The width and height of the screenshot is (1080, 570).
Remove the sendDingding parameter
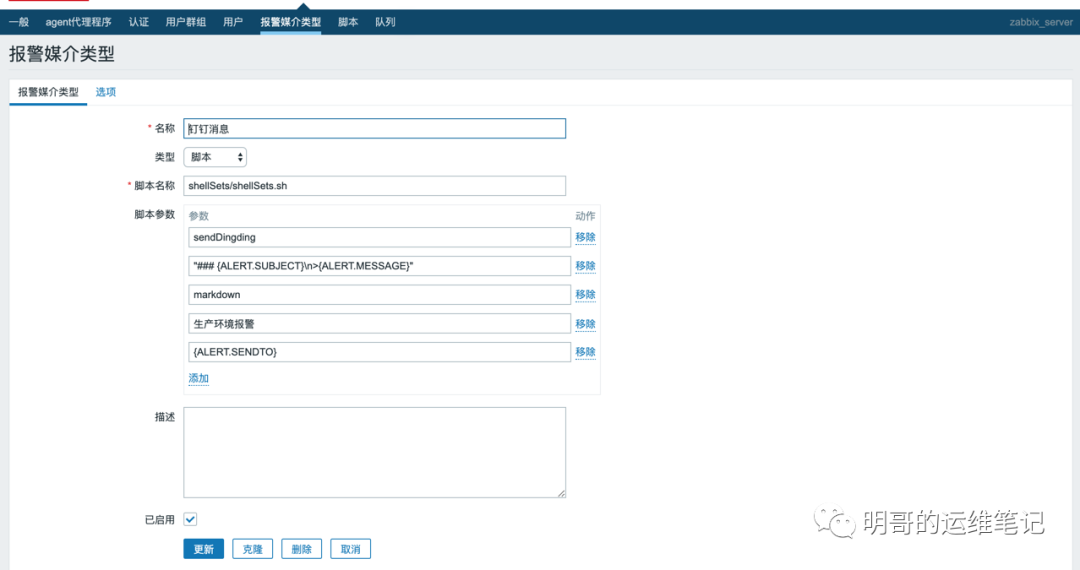[x=585, y=238]
